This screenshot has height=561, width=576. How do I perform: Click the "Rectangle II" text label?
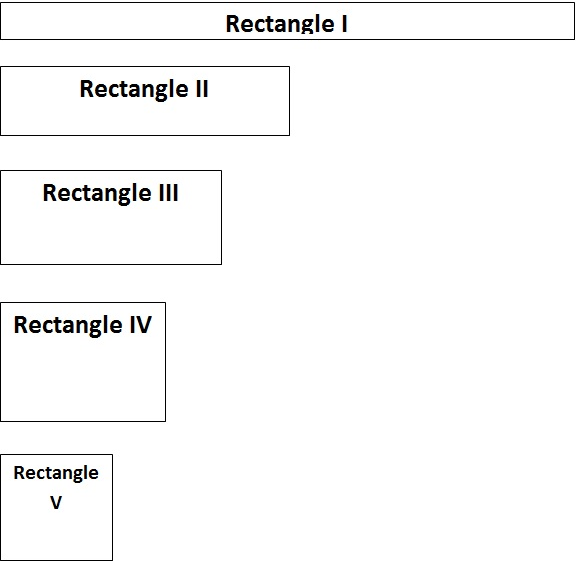pos(144,89)
